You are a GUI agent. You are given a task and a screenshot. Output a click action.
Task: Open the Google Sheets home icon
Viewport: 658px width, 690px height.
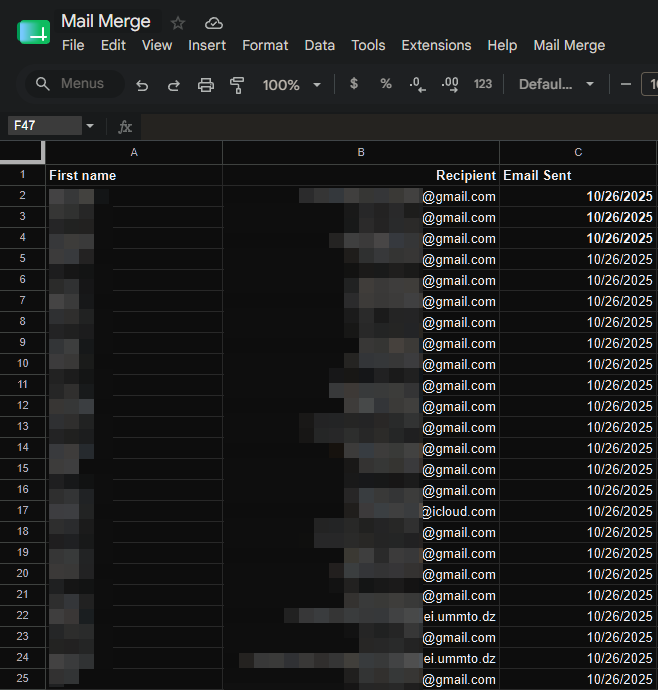tap(33, 32)
